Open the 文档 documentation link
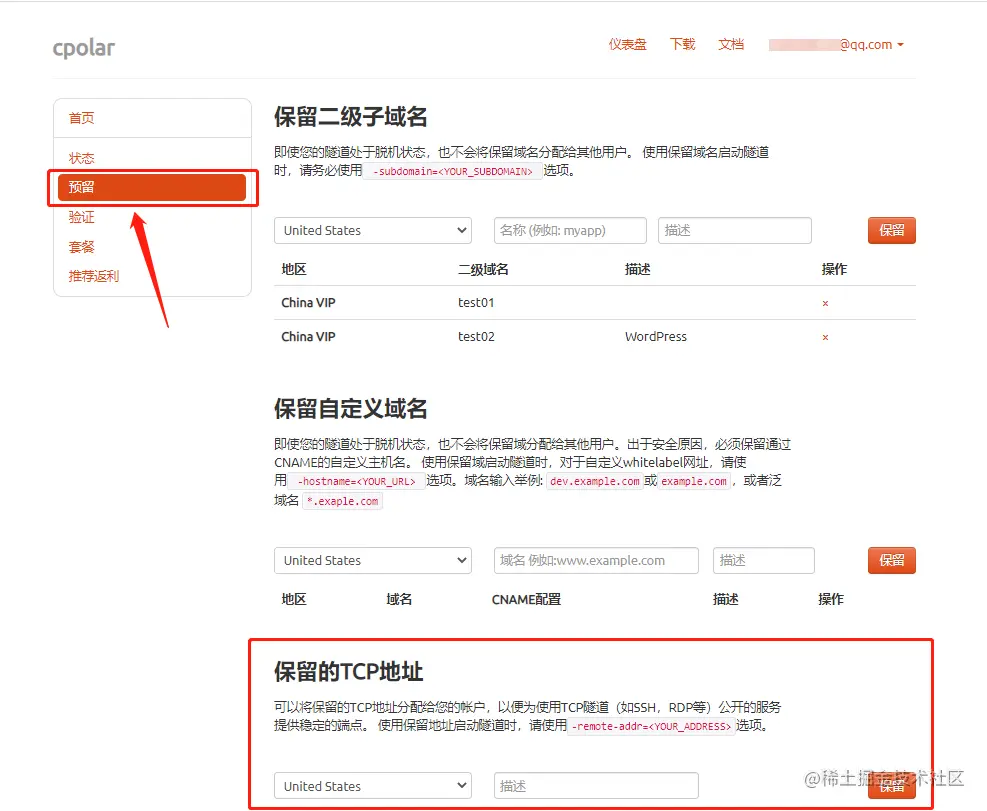 [731, 44]
